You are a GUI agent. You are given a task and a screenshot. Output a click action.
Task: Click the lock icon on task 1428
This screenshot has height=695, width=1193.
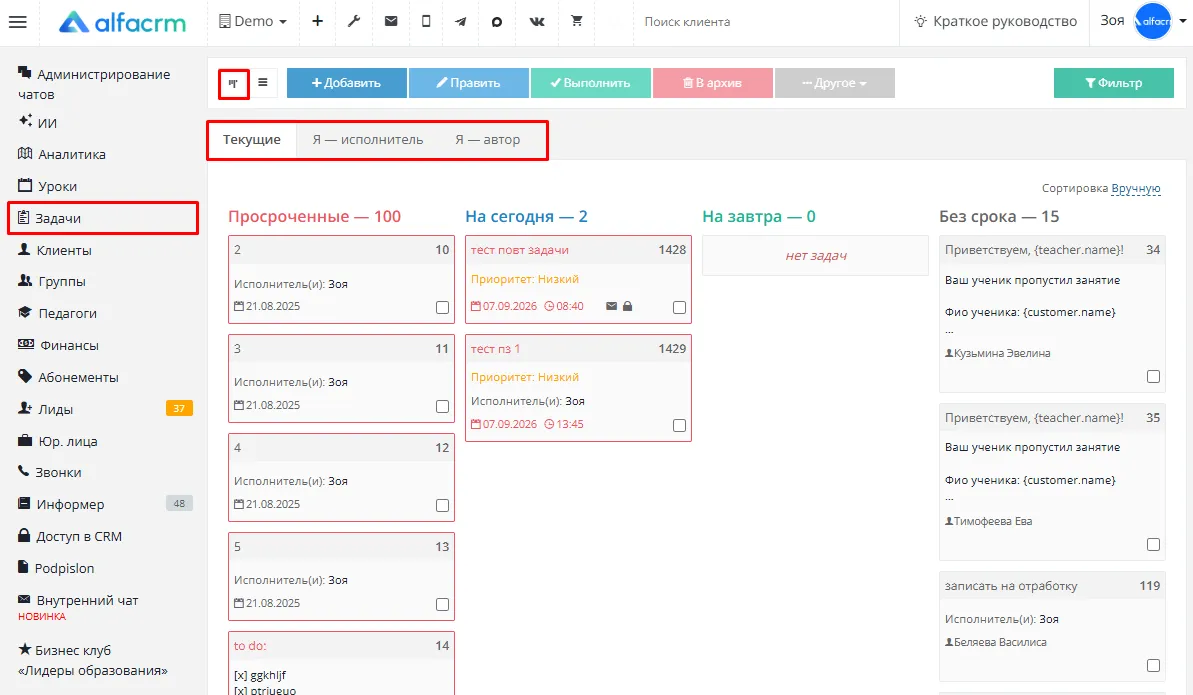[628, 306]
